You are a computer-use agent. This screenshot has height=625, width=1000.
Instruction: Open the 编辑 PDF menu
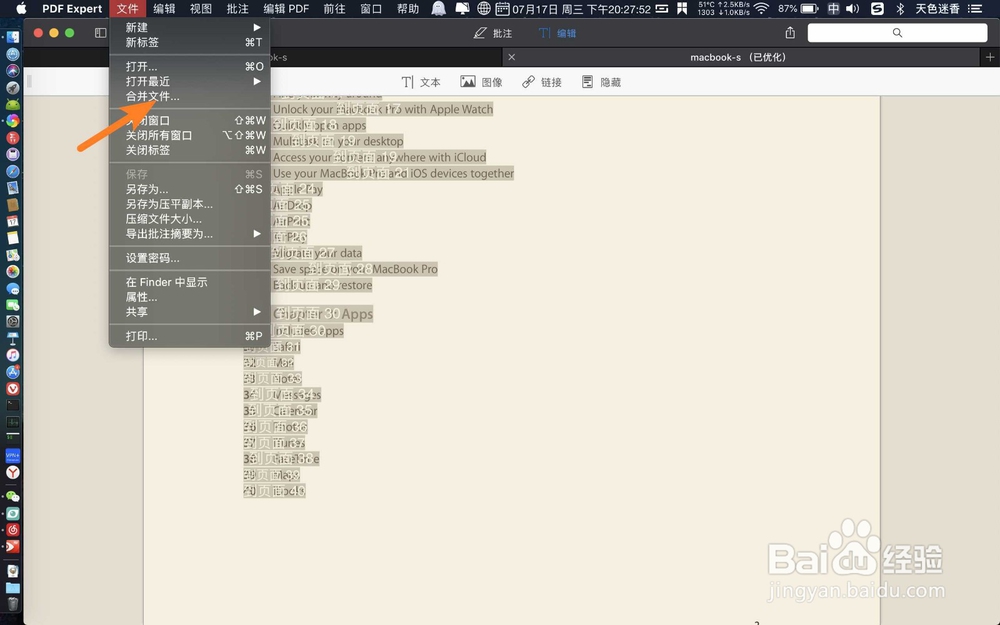pos(286,8)
